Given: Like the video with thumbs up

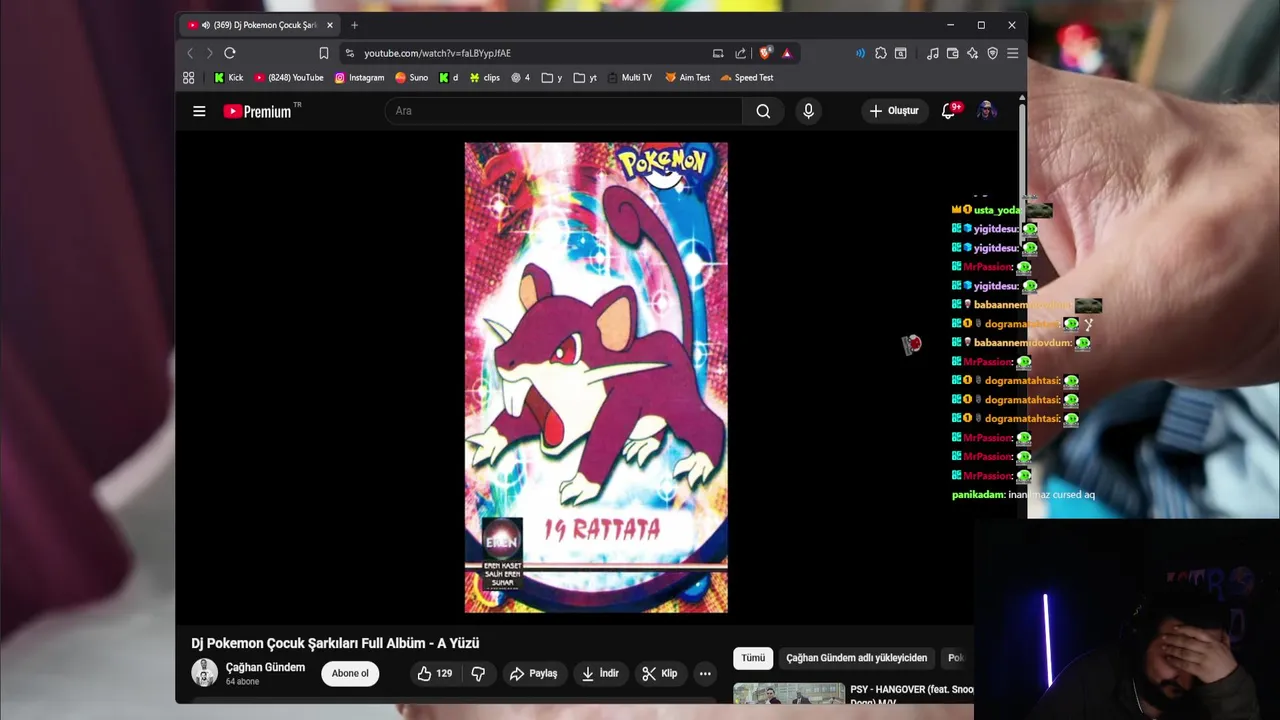Looking at the screenshot, I should click(x=434, y=674).
